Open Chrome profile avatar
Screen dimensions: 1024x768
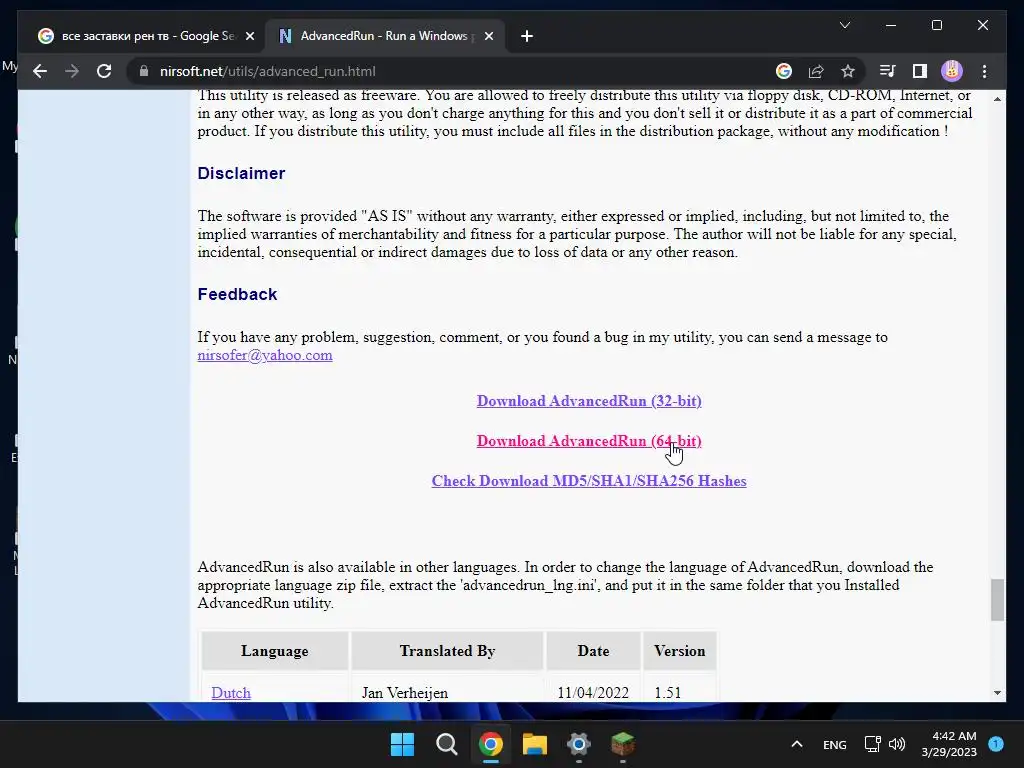952,71
